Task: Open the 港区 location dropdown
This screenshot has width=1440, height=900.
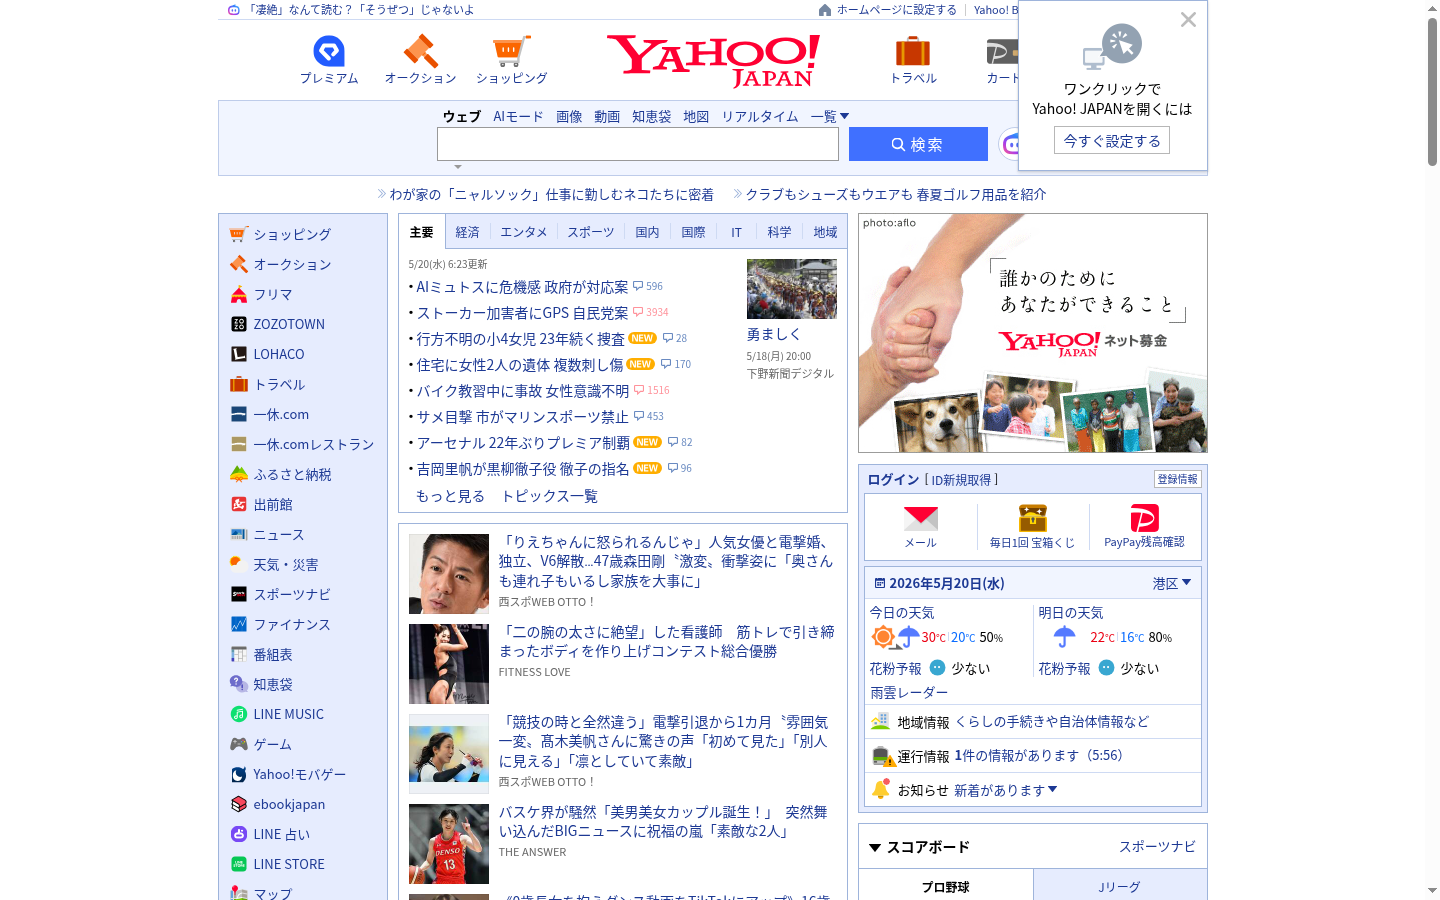Action: (1172, 583)
